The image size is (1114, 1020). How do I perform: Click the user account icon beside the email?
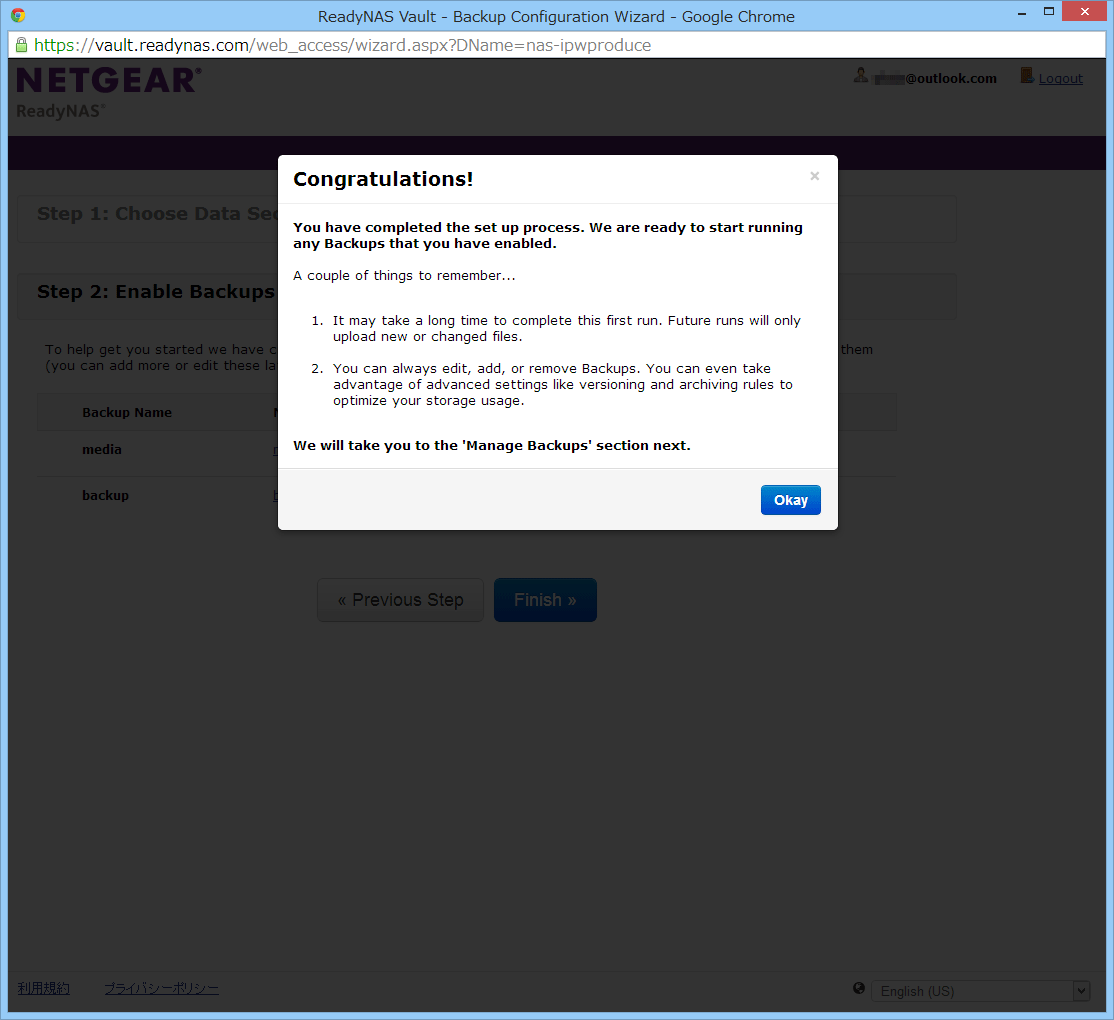click(860, 76)
